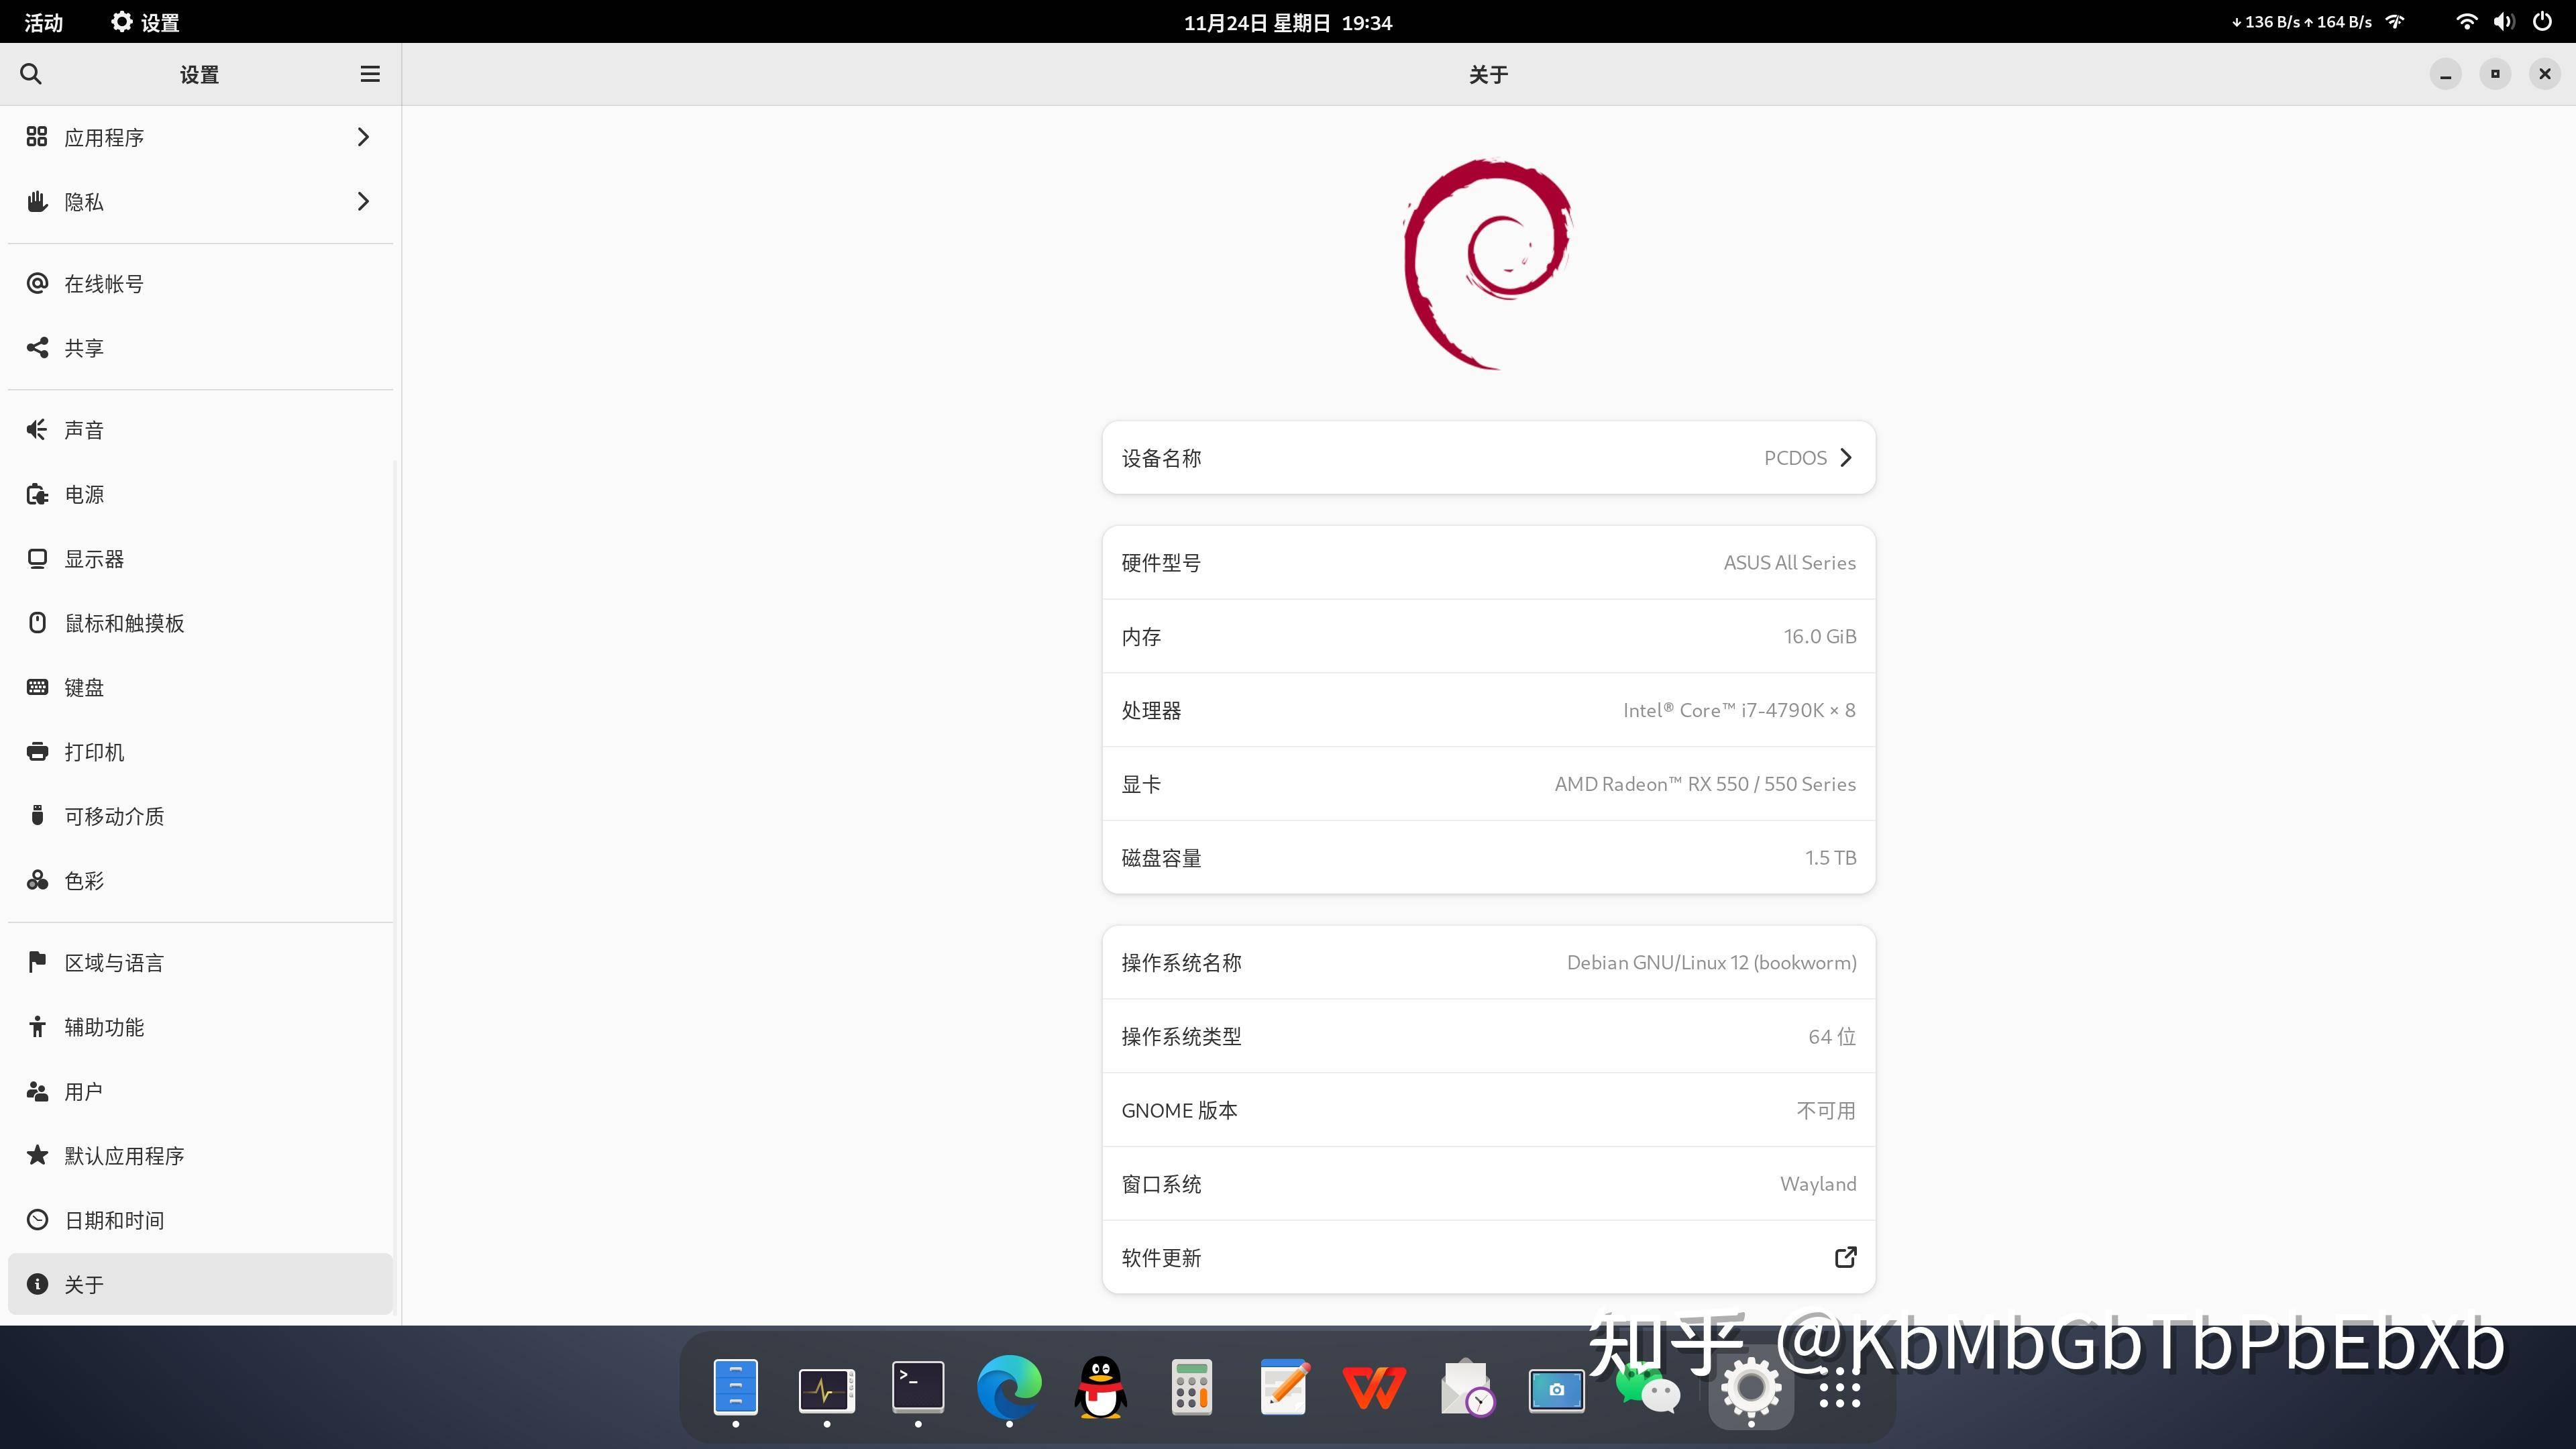The height and width of the screenshot is (1449, 2576).
Task: Click the printer icon for 打印机
Action: [37, 752]
